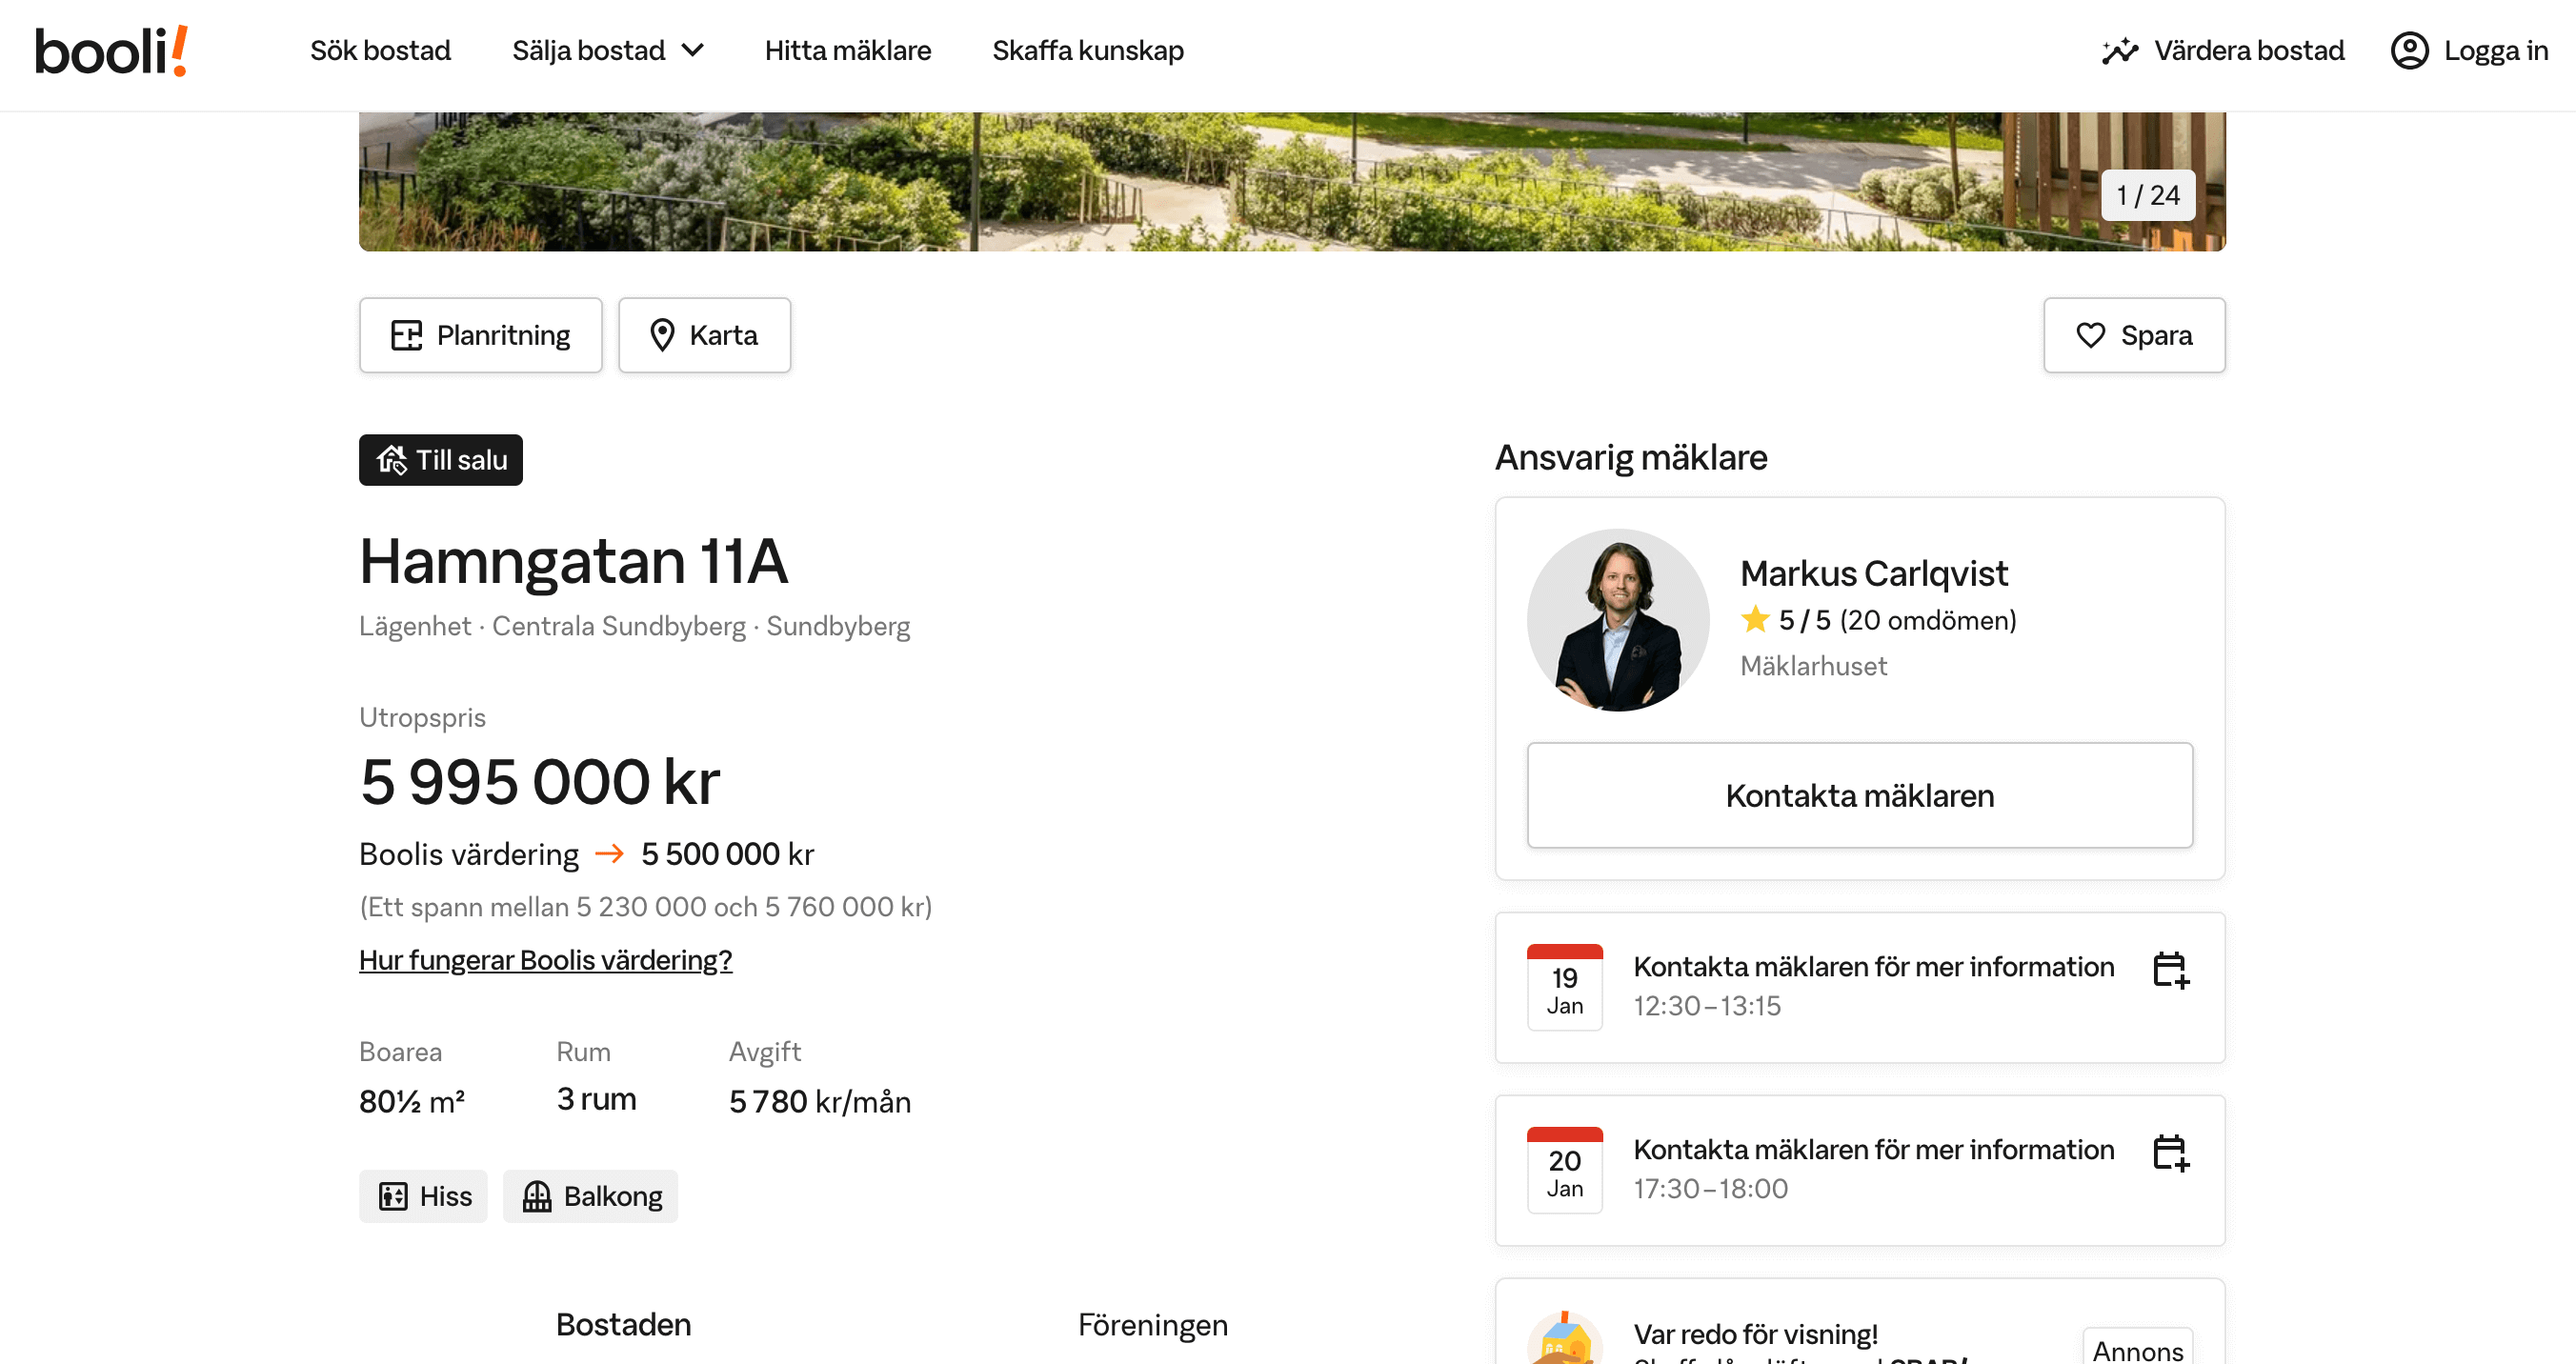2576x1364 pixels.
Task: Expand the Sälja bostad dropdown
Action: (x=608, y=51)
